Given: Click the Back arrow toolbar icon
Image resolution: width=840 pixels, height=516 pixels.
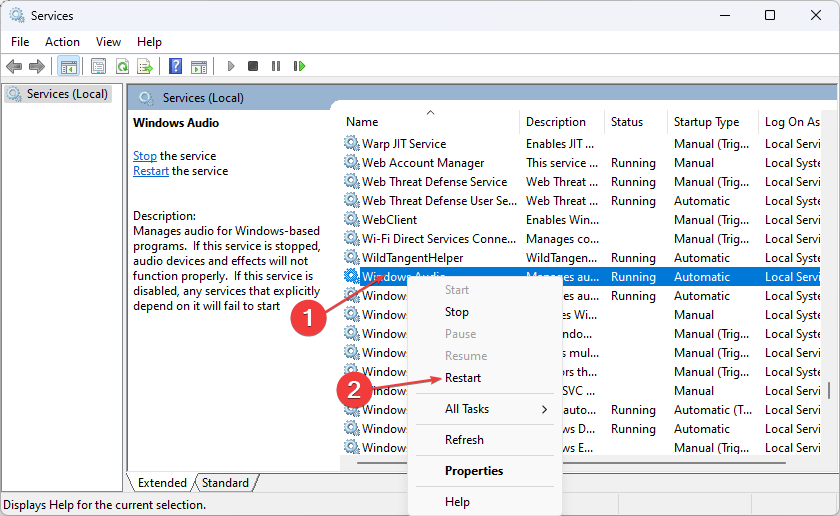Looking at the screenshot, I should (14, 66).
